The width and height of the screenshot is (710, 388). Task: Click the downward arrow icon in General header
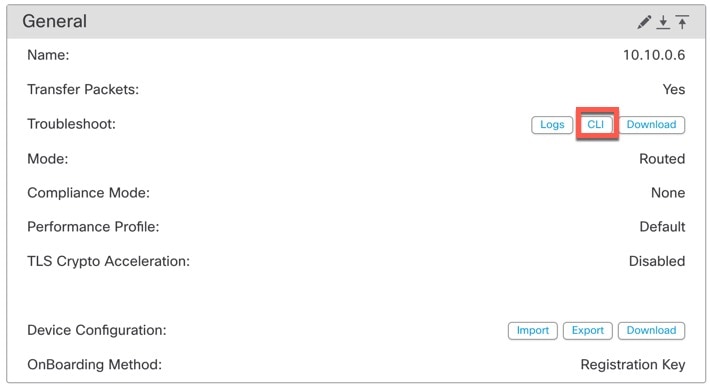pyautogui.click(x=663, y=22)
